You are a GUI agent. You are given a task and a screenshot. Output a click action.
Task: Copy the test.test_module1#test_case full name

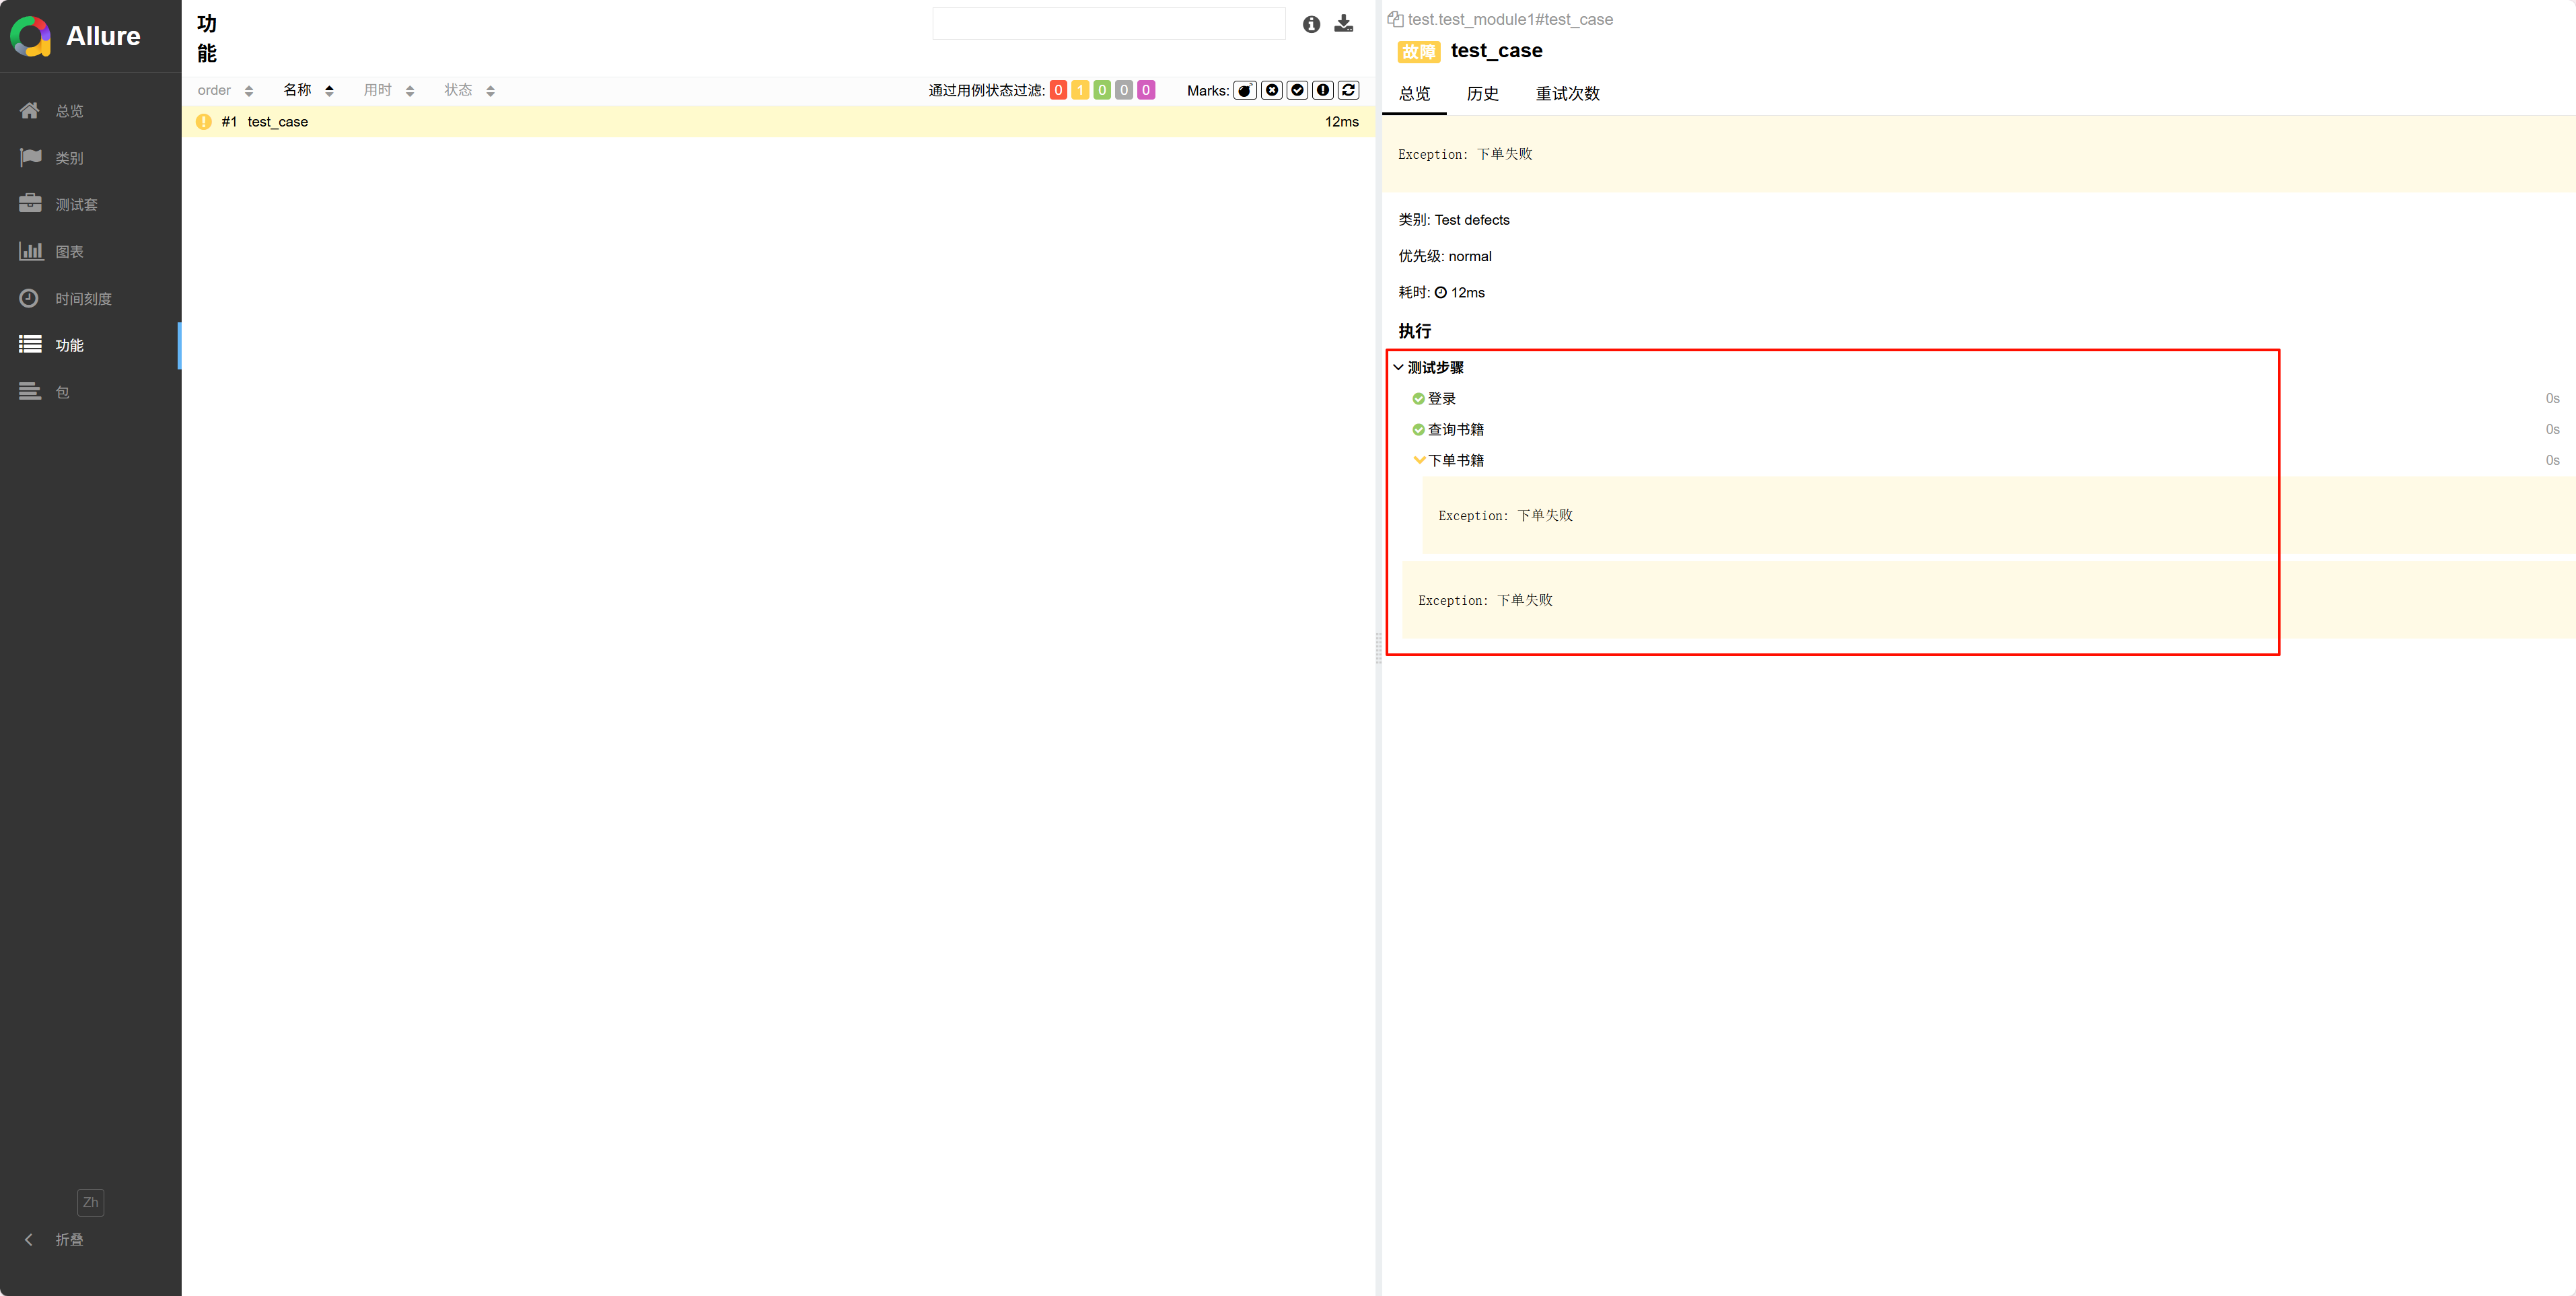pos(1395,19)
